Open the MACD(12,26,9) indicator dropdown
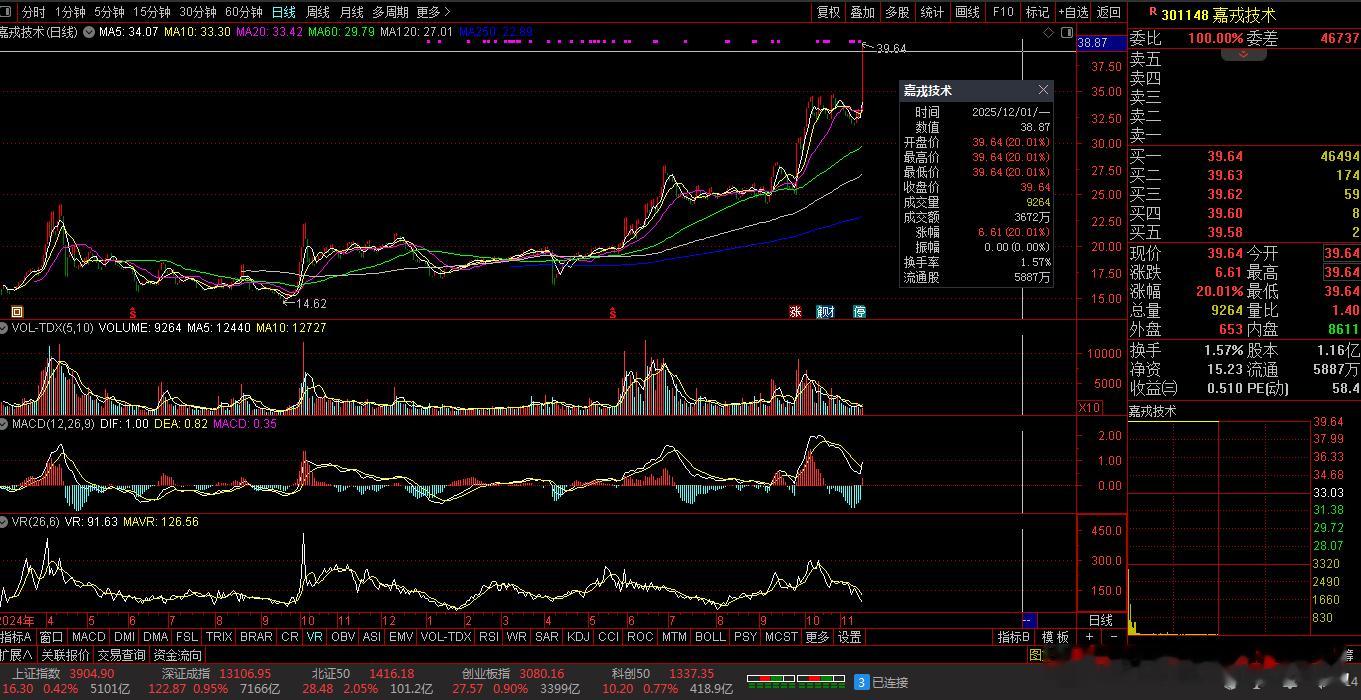 (x=5, y=424)
